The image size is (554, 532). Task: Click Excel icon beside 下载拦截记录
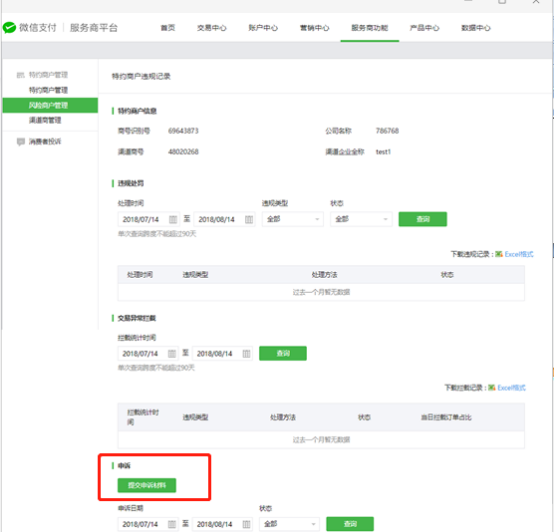point(491,388)
